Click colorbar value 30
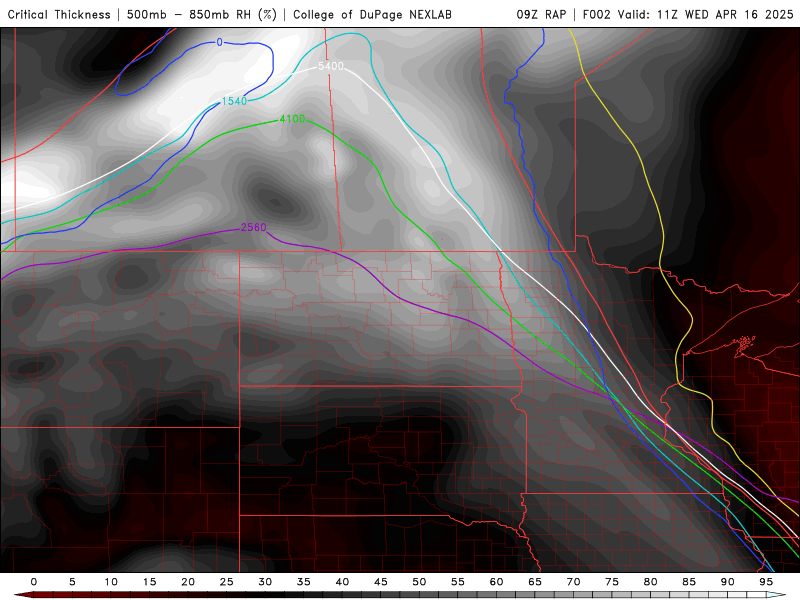Viewport: 800px width, 600px height. click(265, 582)
